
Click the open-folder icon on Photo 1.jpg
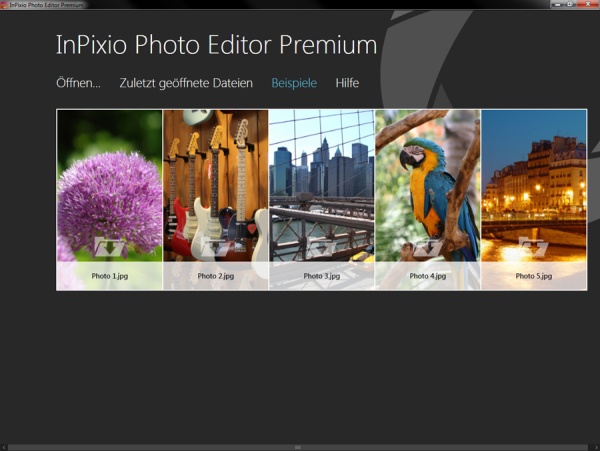[x=109, y=246]
